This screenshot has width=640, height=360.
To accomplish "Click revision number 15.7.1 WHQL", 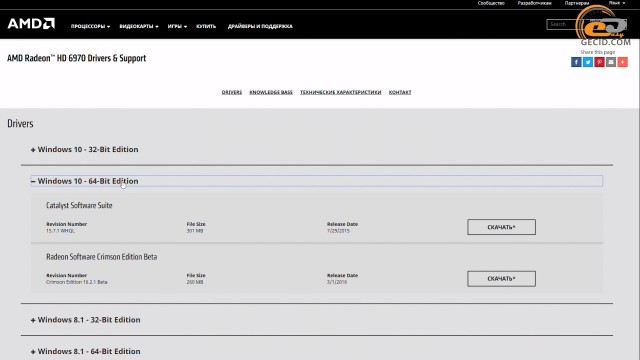I will point(60,231).
